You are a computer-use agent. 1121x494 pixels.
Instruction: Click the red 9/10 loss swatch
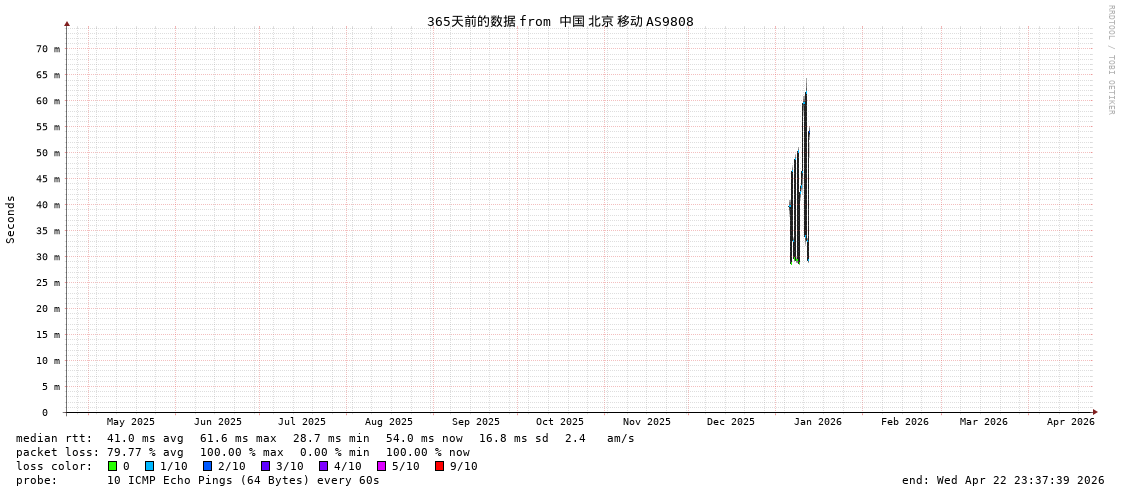pyautogui.click(x=440, y=466)
